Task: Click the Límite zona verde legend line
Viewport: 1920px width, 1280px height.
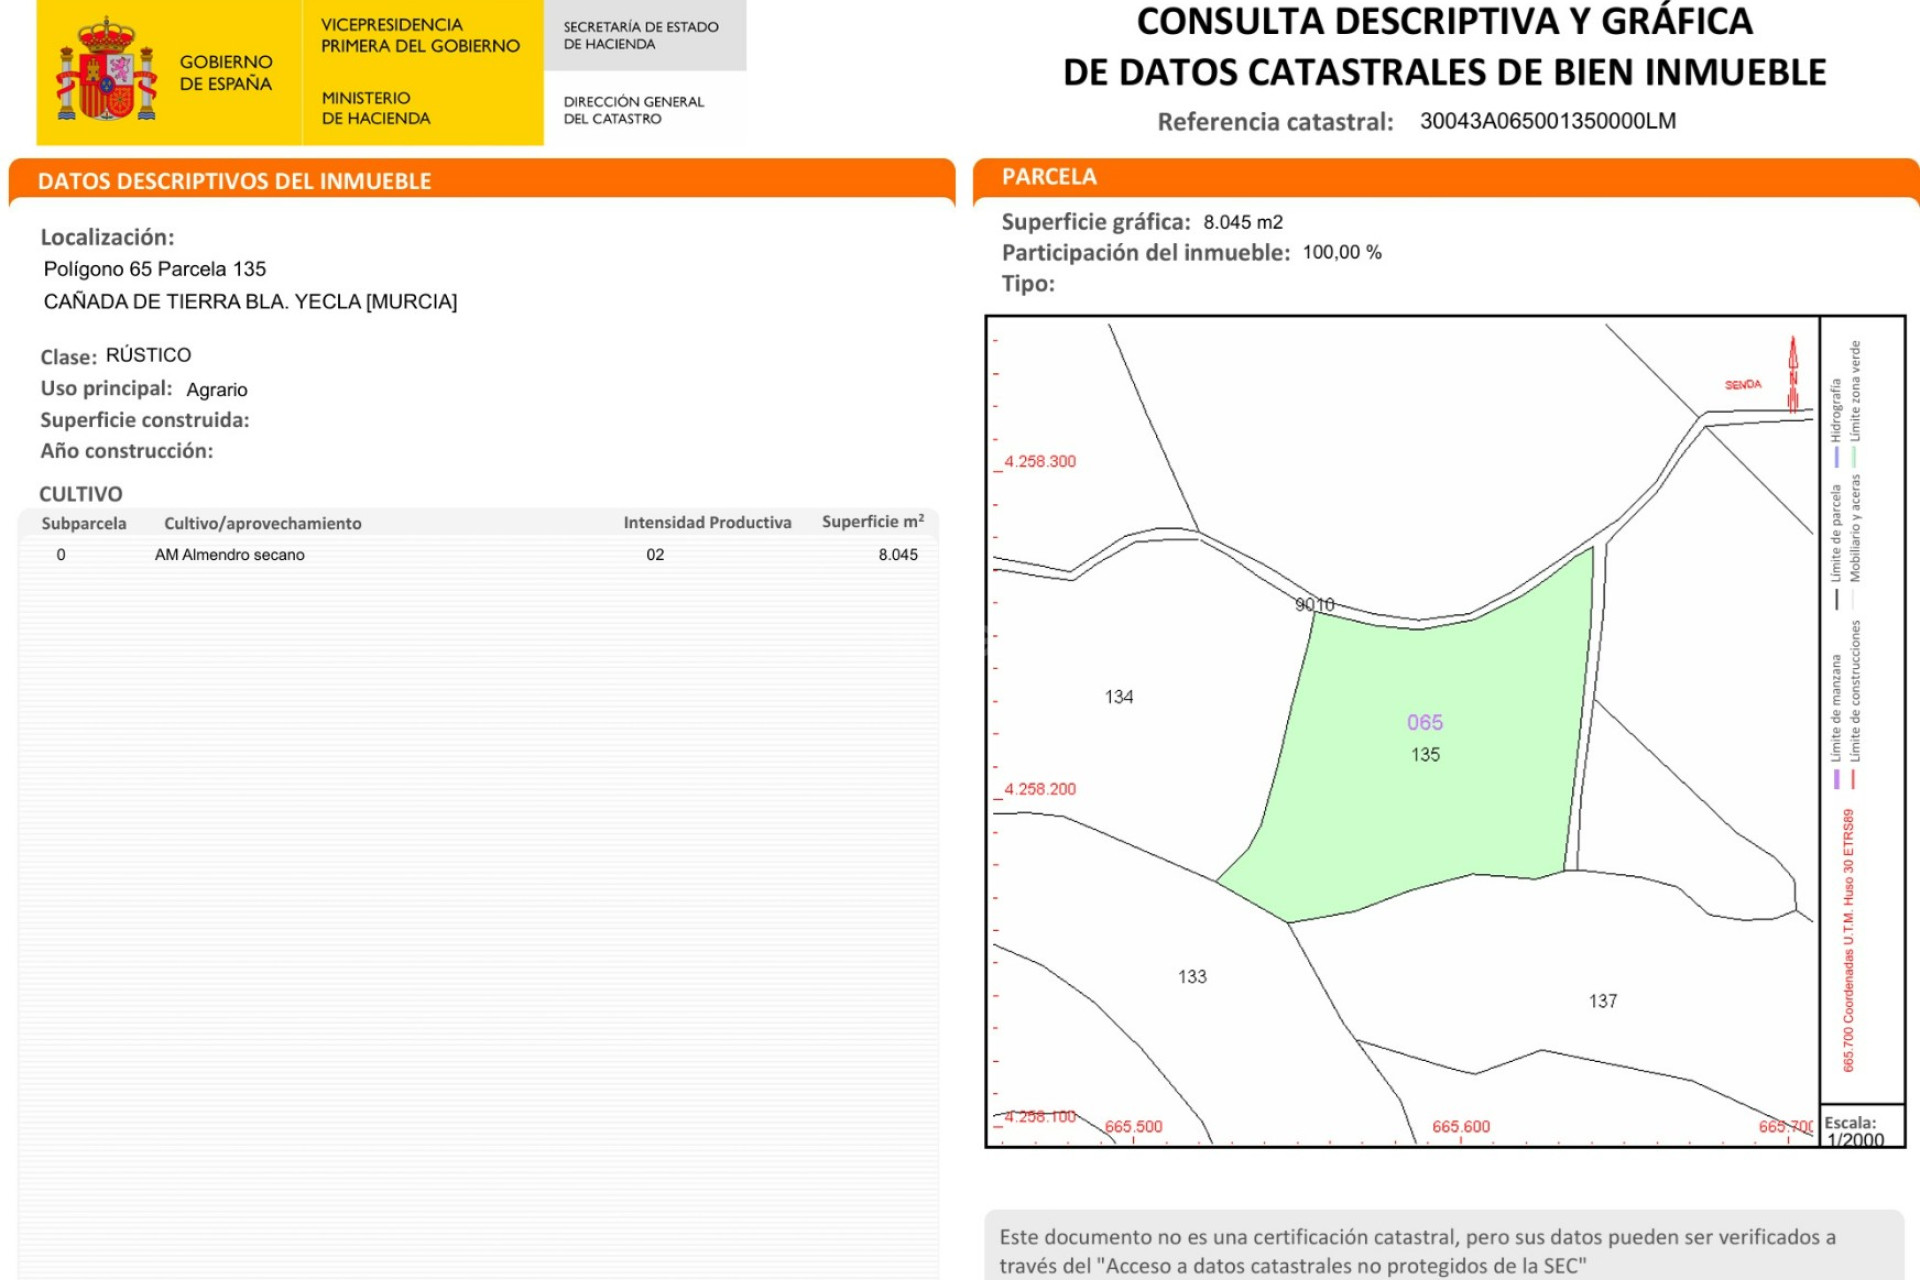Action: [1856, 455]
